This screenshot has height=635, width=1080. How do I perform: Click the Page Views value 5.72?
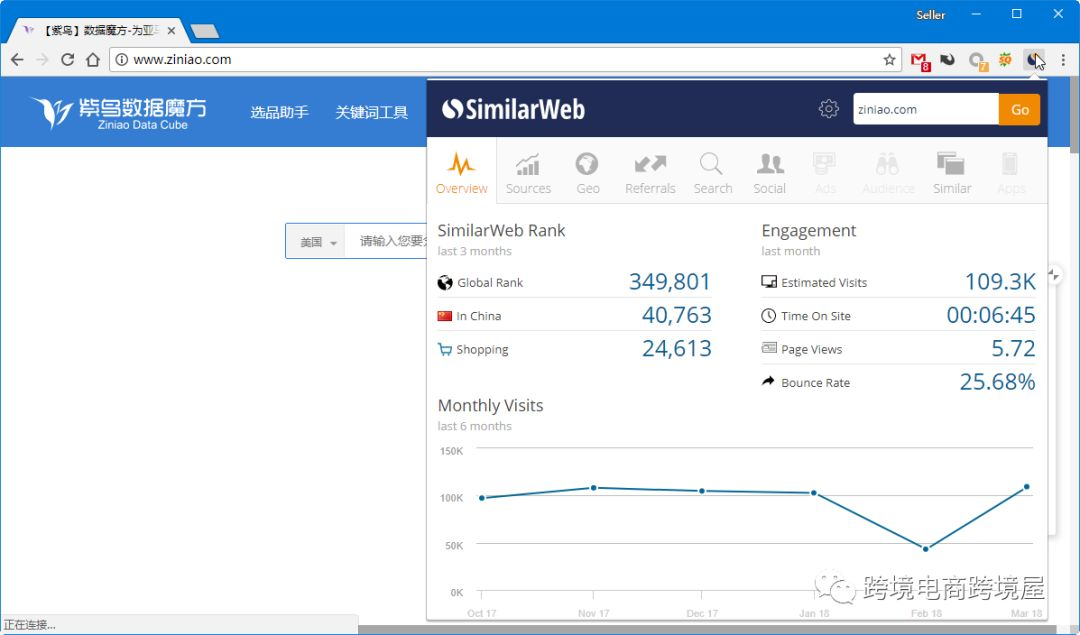pos(1013,348)
